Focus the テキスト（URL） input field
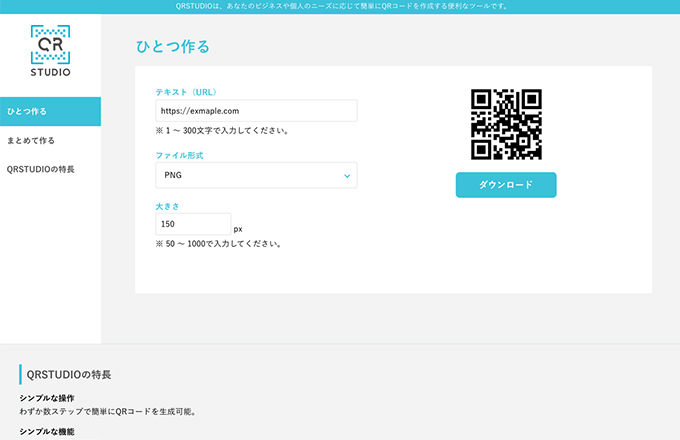Image resolution: width=680 pixels, height=440 pixels. point(256,111)
